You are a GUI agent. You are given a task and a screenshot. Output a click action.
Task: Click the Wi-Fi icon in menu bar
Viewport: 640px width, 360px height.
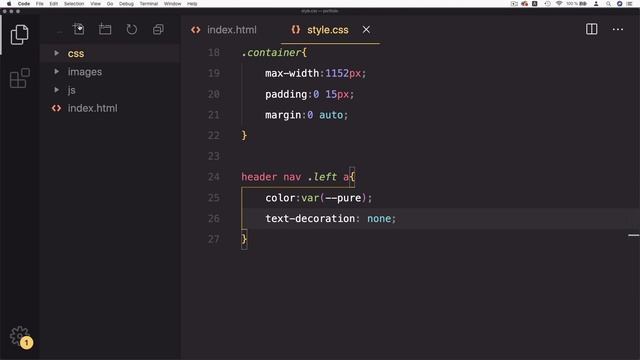pos(559,4)
